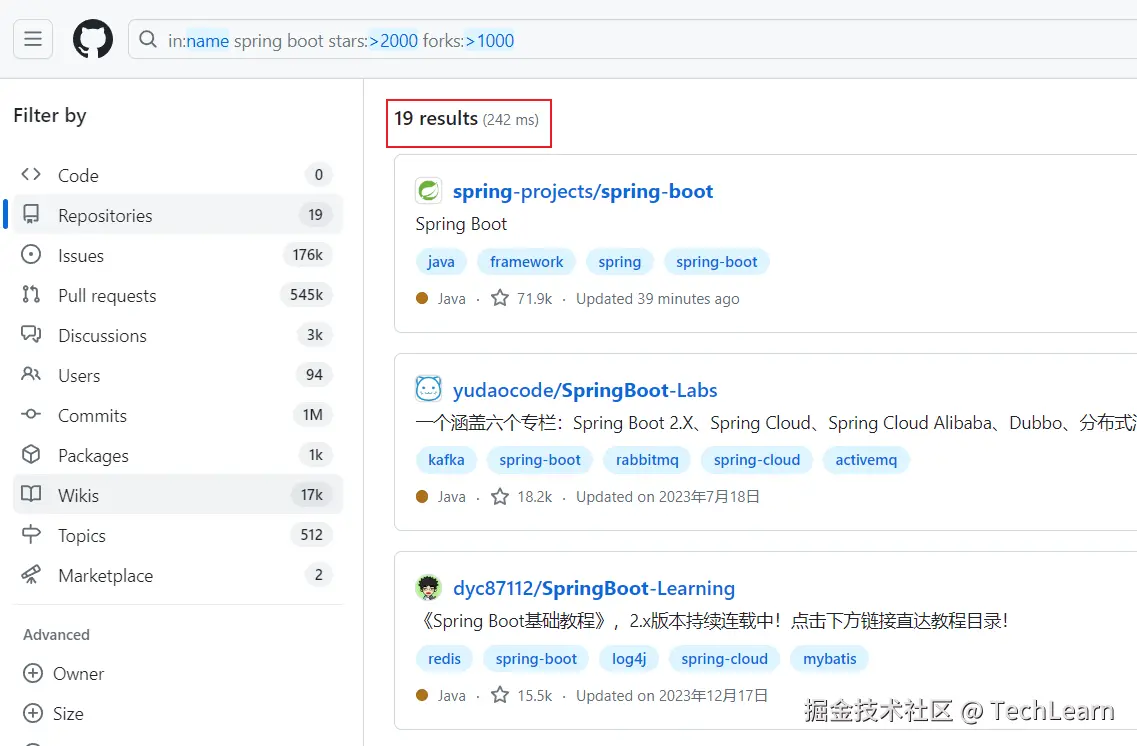
Task: Go to GitHub home via Octocat logo
Action: tap(93, 39)
